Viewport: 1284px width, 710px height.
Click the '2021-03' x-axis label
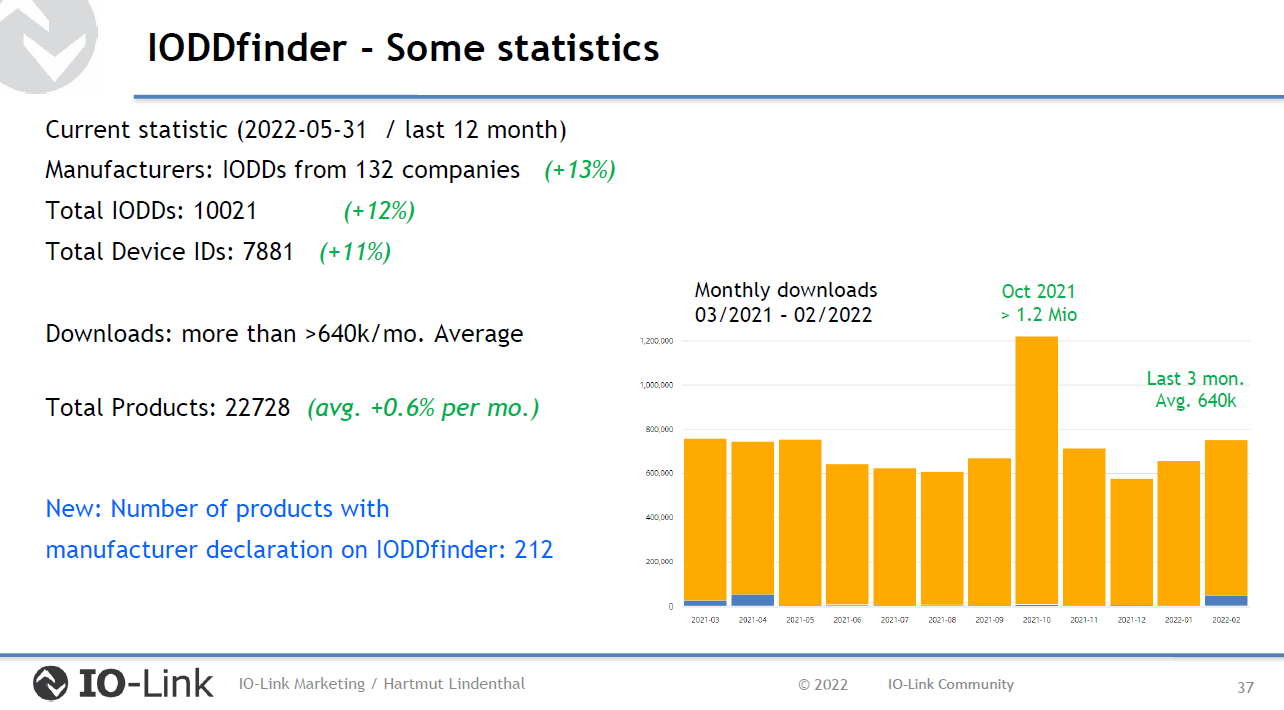[705, 620]
